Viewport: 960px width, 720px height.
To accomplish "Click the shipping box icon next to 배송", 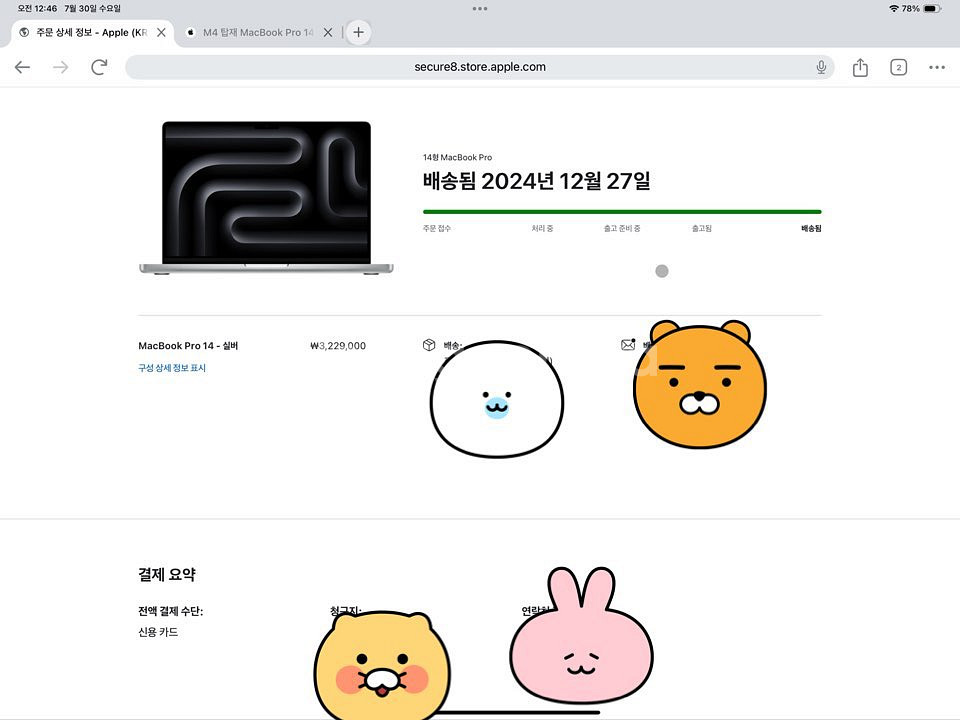I will pos(429,345).
